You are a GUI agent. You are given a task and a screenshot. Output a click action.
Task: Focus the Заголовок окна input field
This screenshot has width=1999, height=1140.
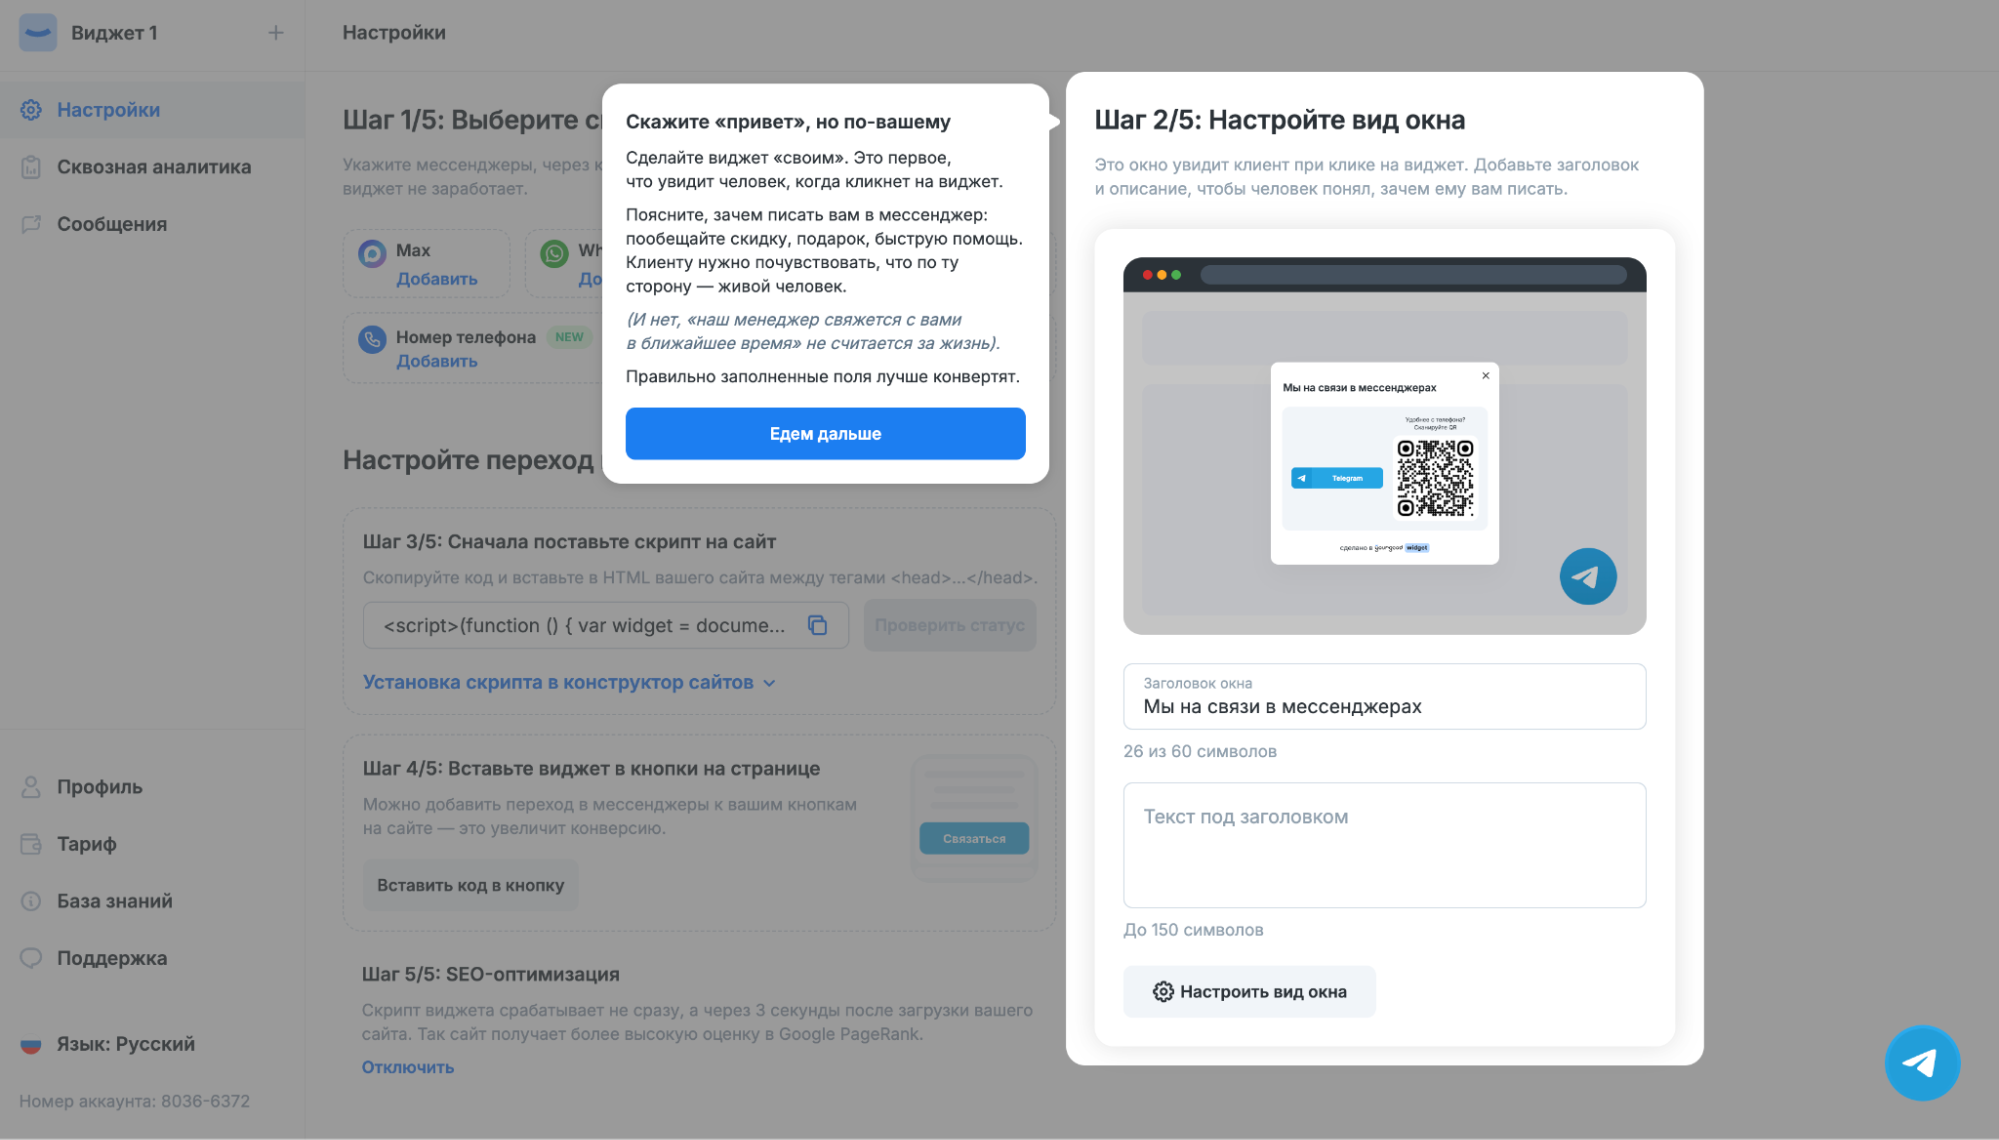point(1384,696)
